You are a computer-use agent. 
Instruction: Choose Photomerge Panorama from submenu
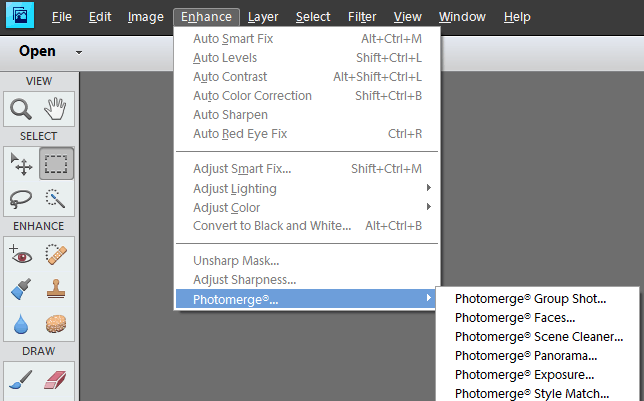pyautogui.click(x=526, y=355)
